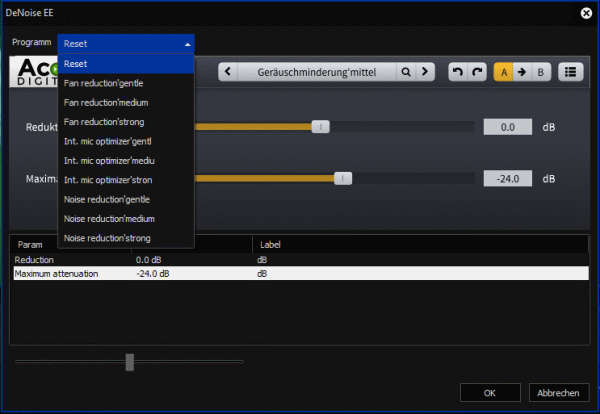Open preset search magnifier icon
This screenshot has height=414, width=600.
point(406,72)
